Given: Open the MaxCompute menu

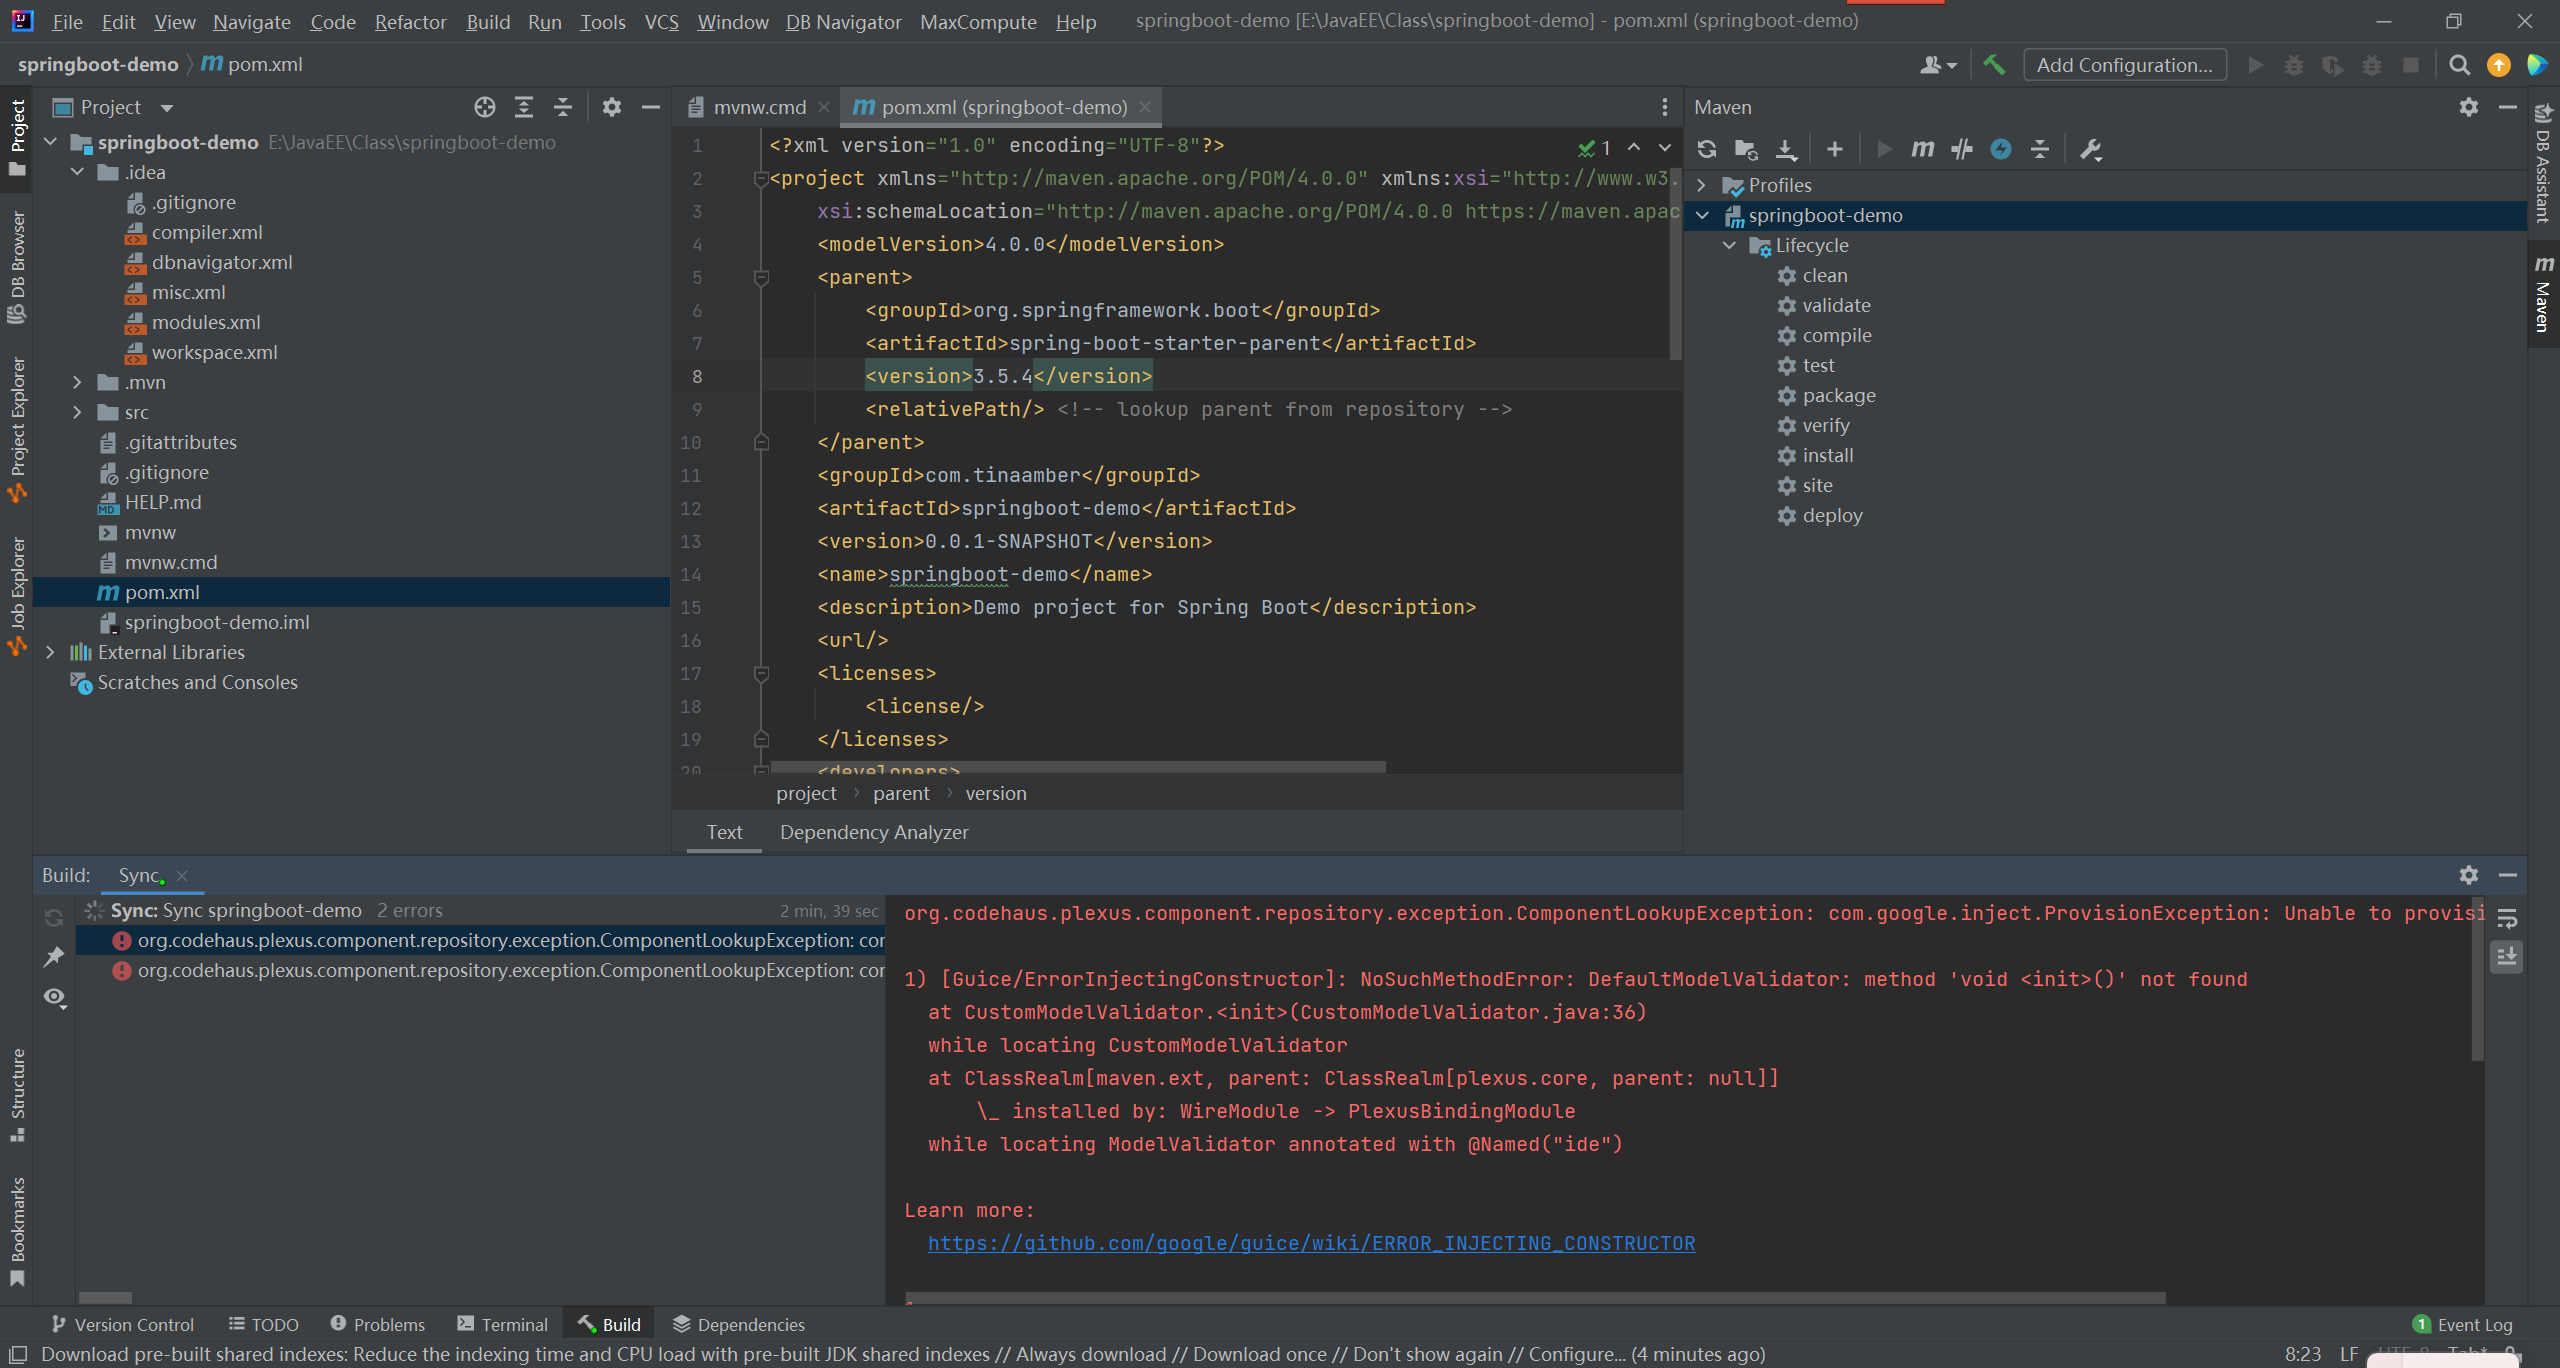Looking at the screenshot, I should (978, 22).
